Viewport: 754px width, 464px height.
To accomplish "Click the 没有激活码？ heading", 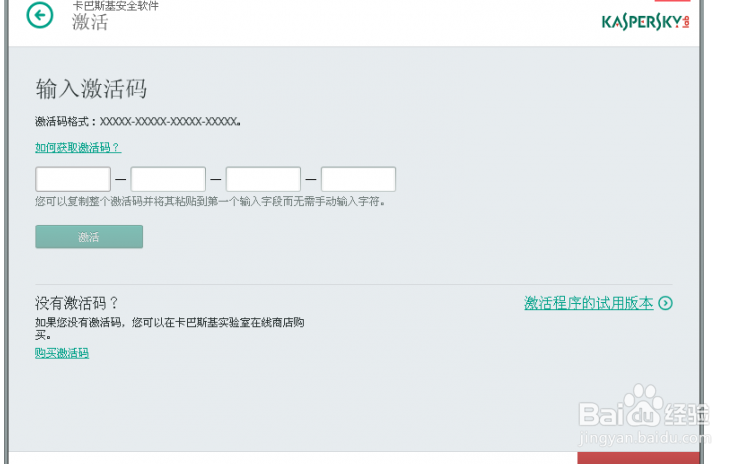I will point(76,303).
